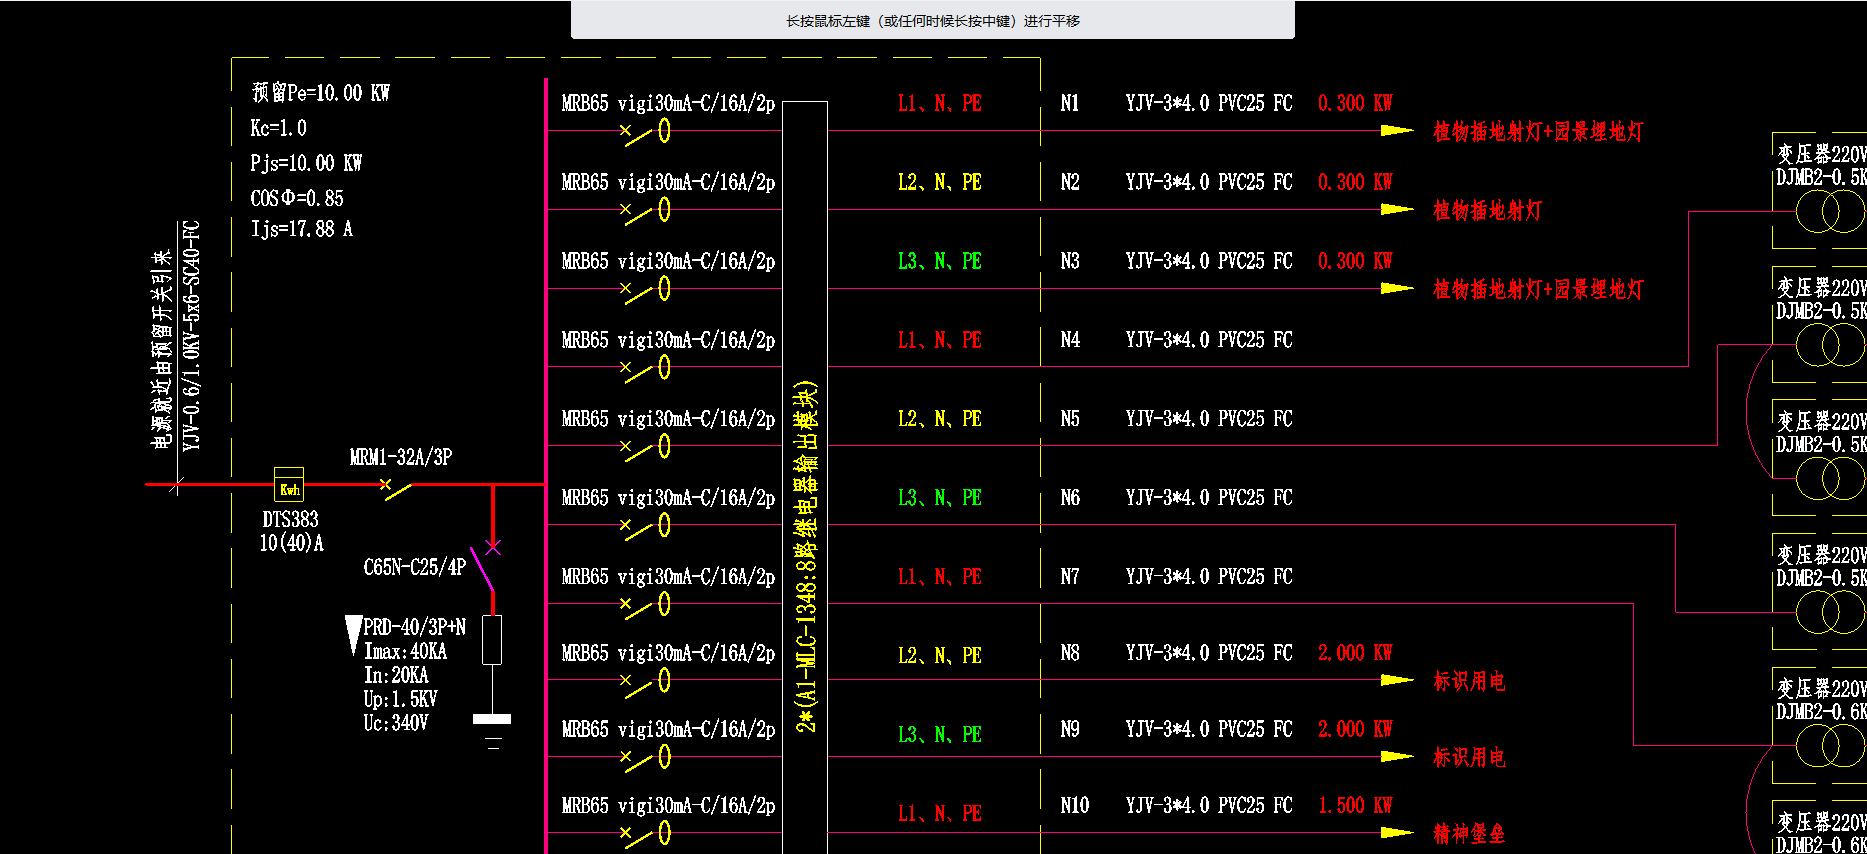Click the yellow arrowhead before 精神堡垒
Viewport: 1867px width, 854px height.
click(x=1397, y=832)
